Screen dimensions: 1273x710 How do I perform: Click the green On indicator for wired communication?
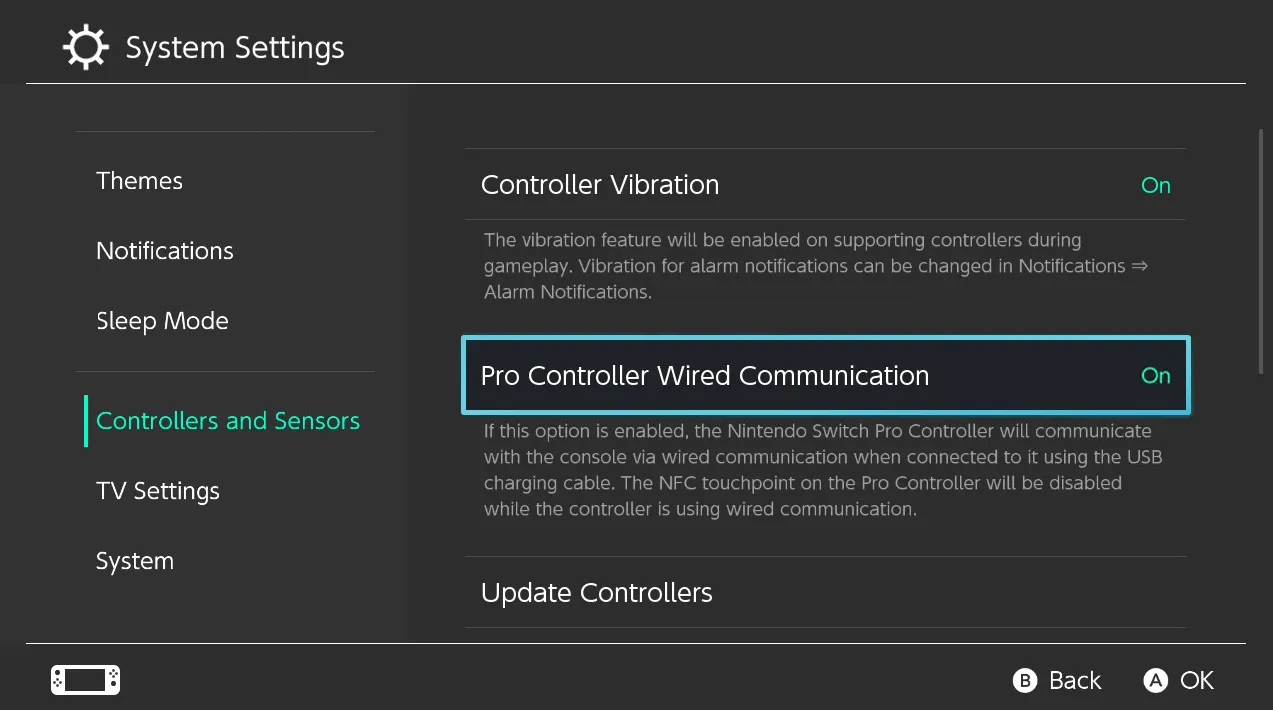click(x=1155, y=375)
